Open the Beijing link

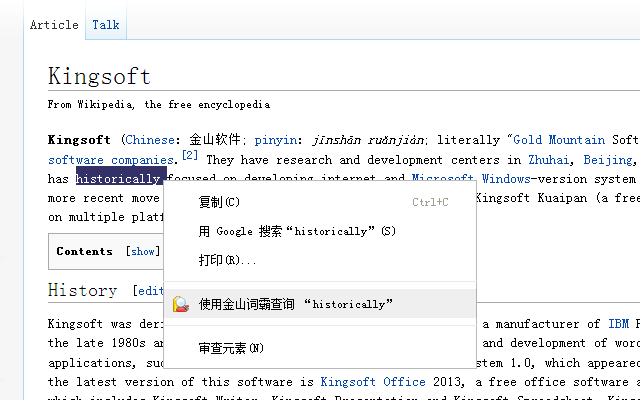(607, 160)
